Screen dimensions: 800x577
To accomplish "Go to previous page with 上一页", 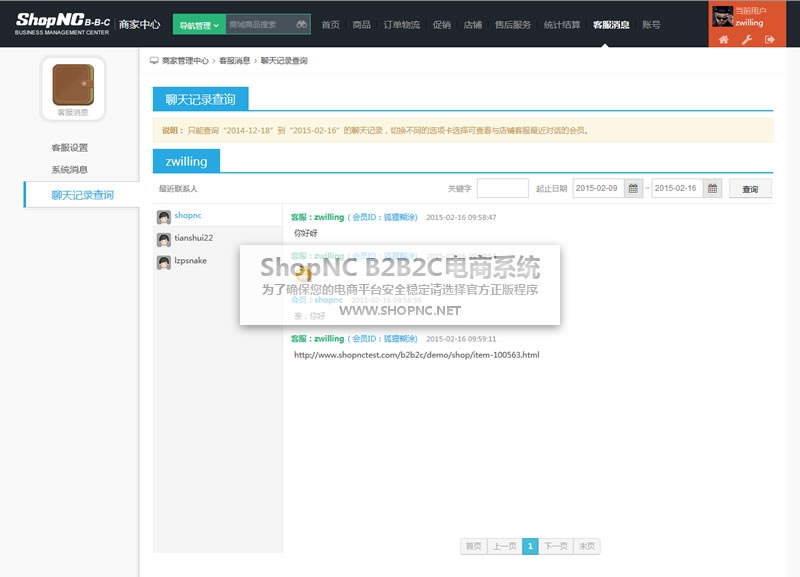I will pyautogui.click(x=505, y=546).
